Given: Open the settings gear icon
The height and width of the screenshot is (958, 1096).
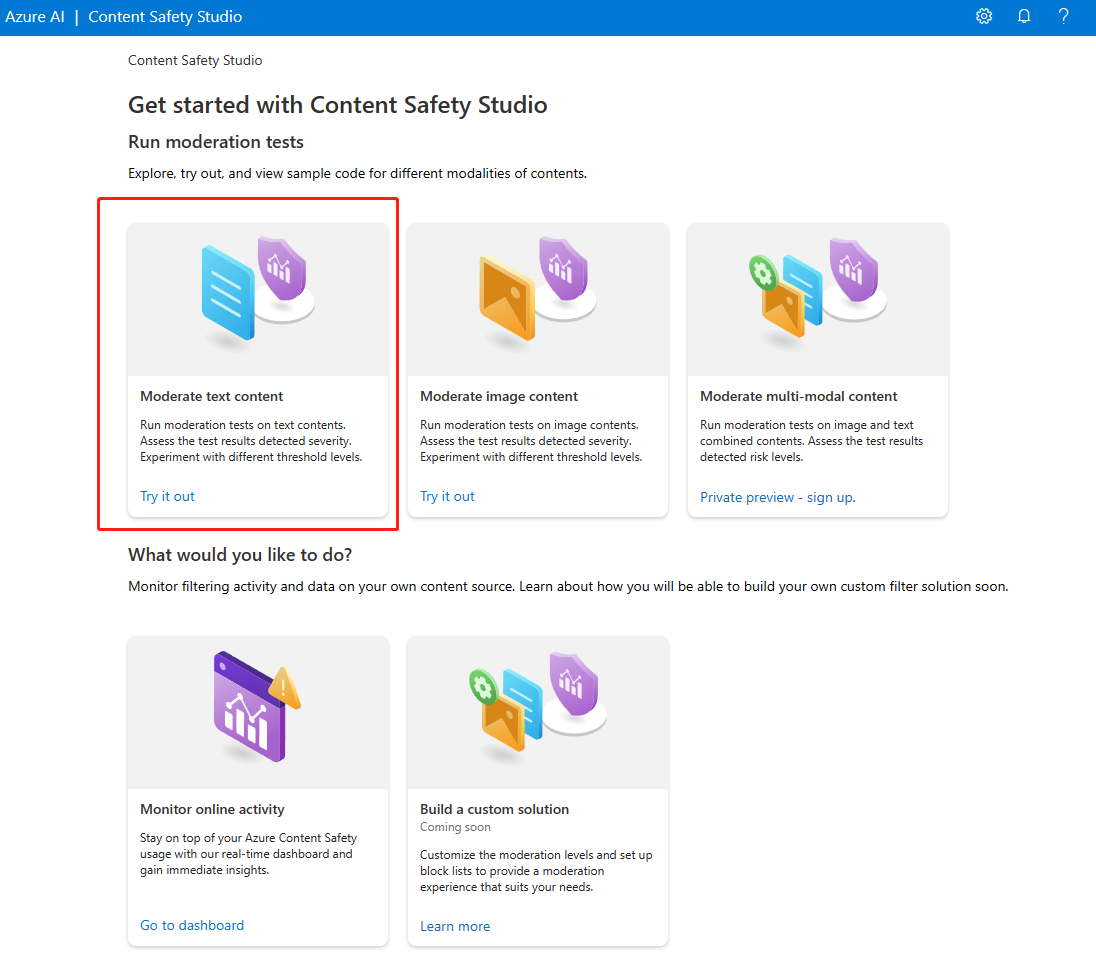Looking at the screenshot, I should (x=984, y=17).
